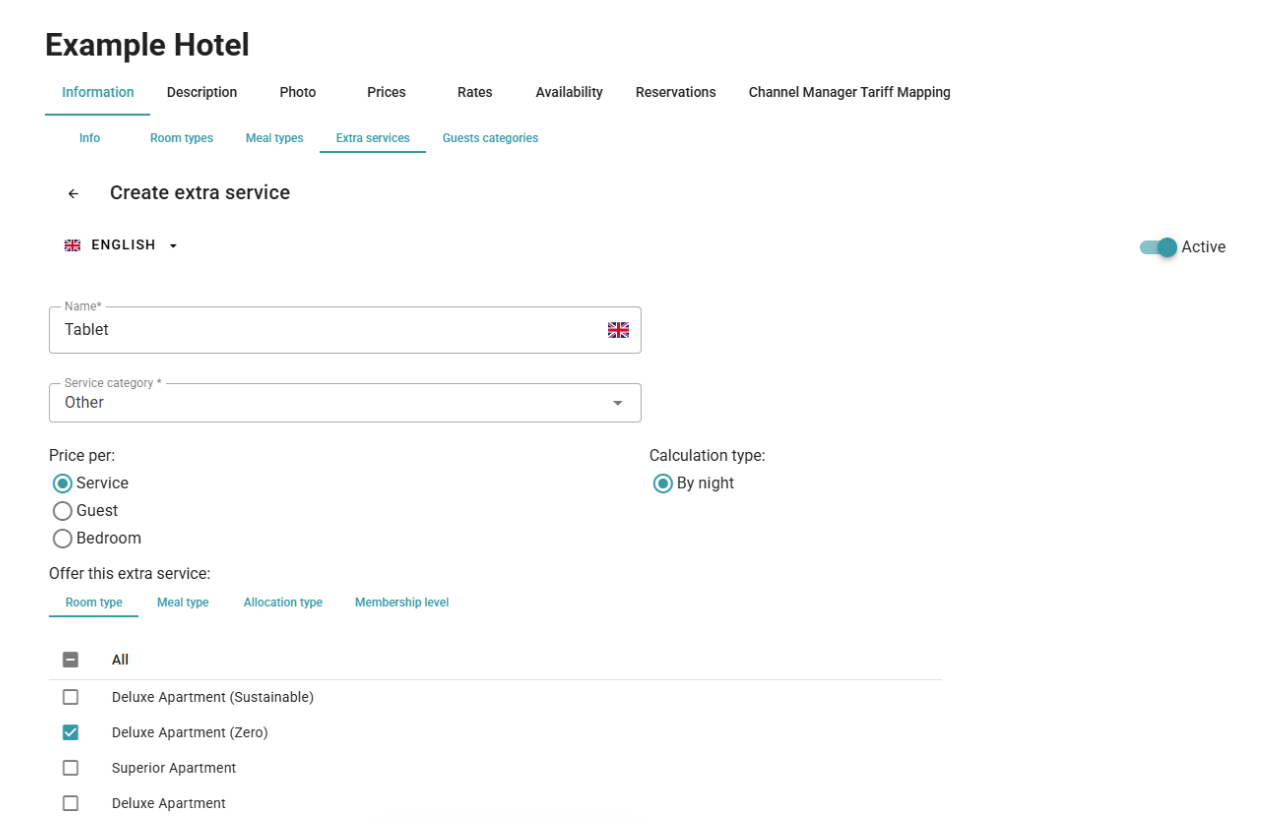Toggle the Active switch off
This screenshot has height=821, width=1261.
point(1158,247)
